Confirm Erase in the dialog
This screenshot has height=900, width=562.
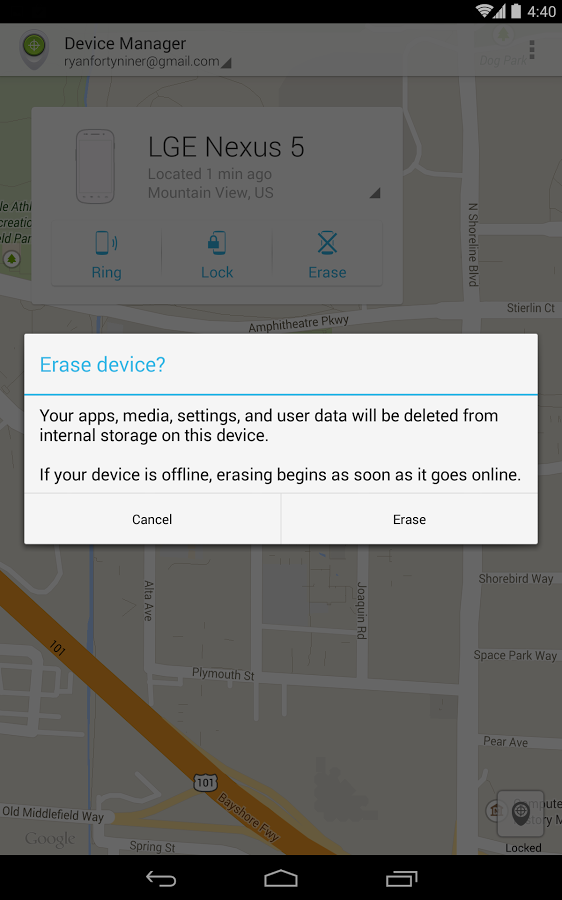(409, 519)
